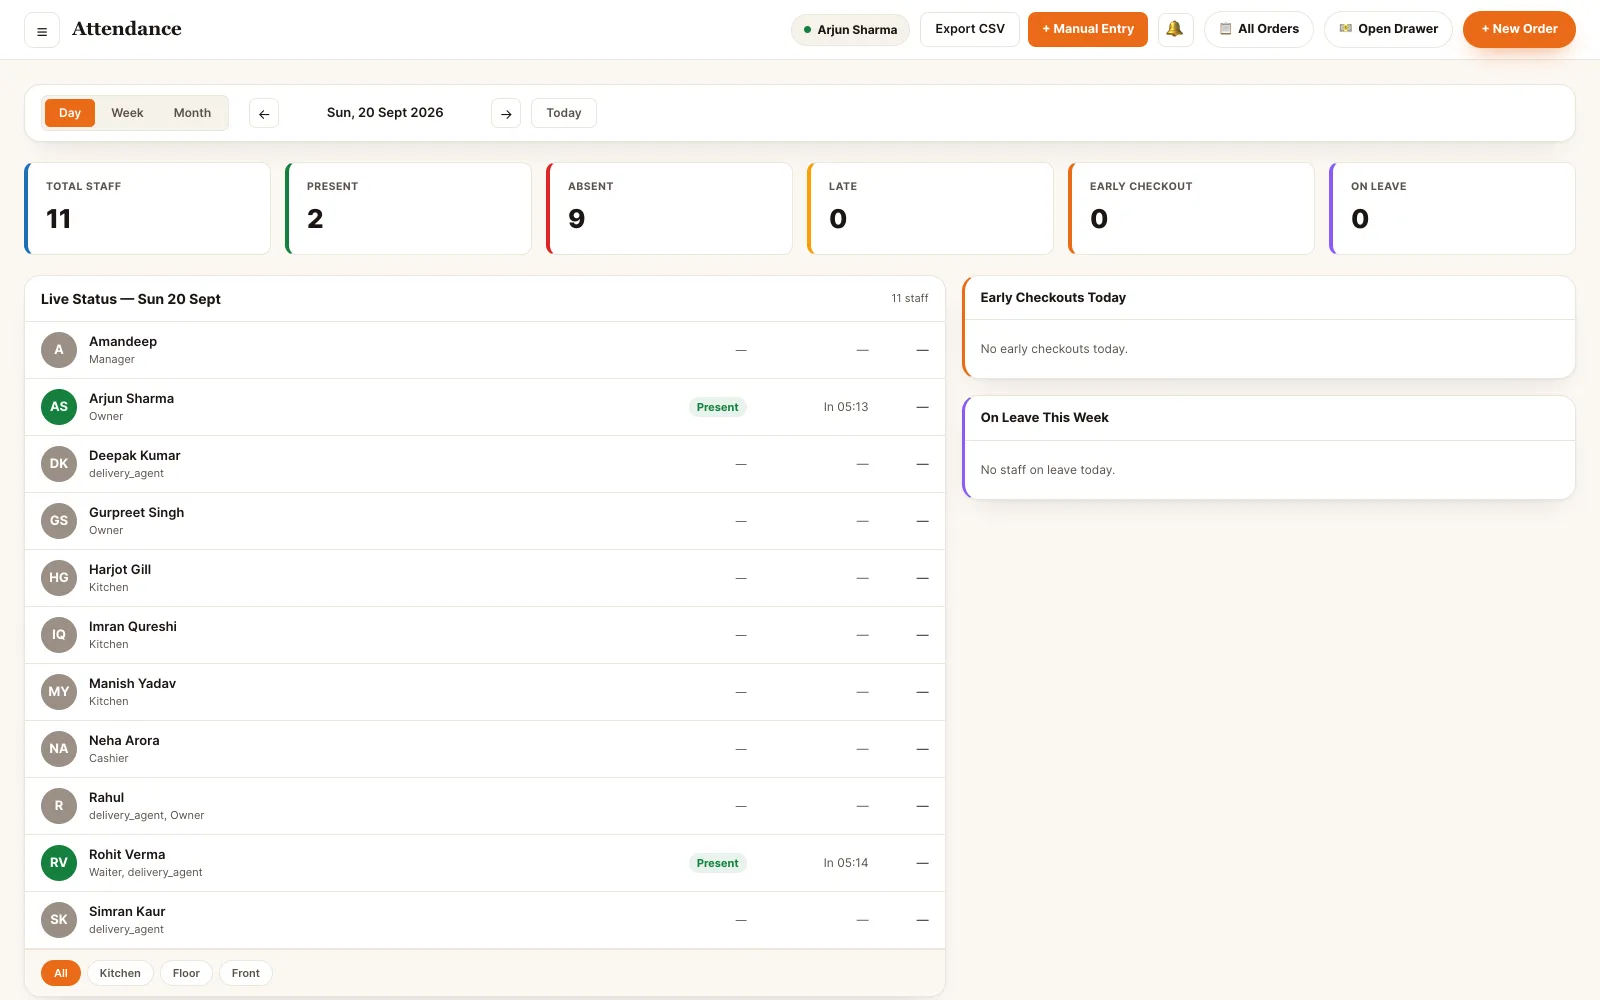Filter staff list by Kitchen

[120, 973]
